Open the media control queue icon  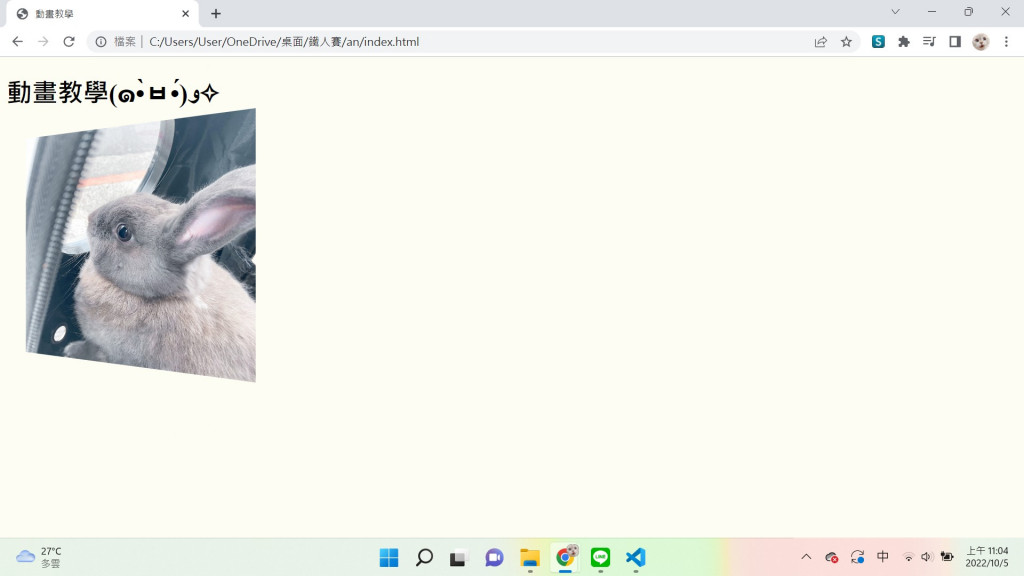(x=929, y=42)
